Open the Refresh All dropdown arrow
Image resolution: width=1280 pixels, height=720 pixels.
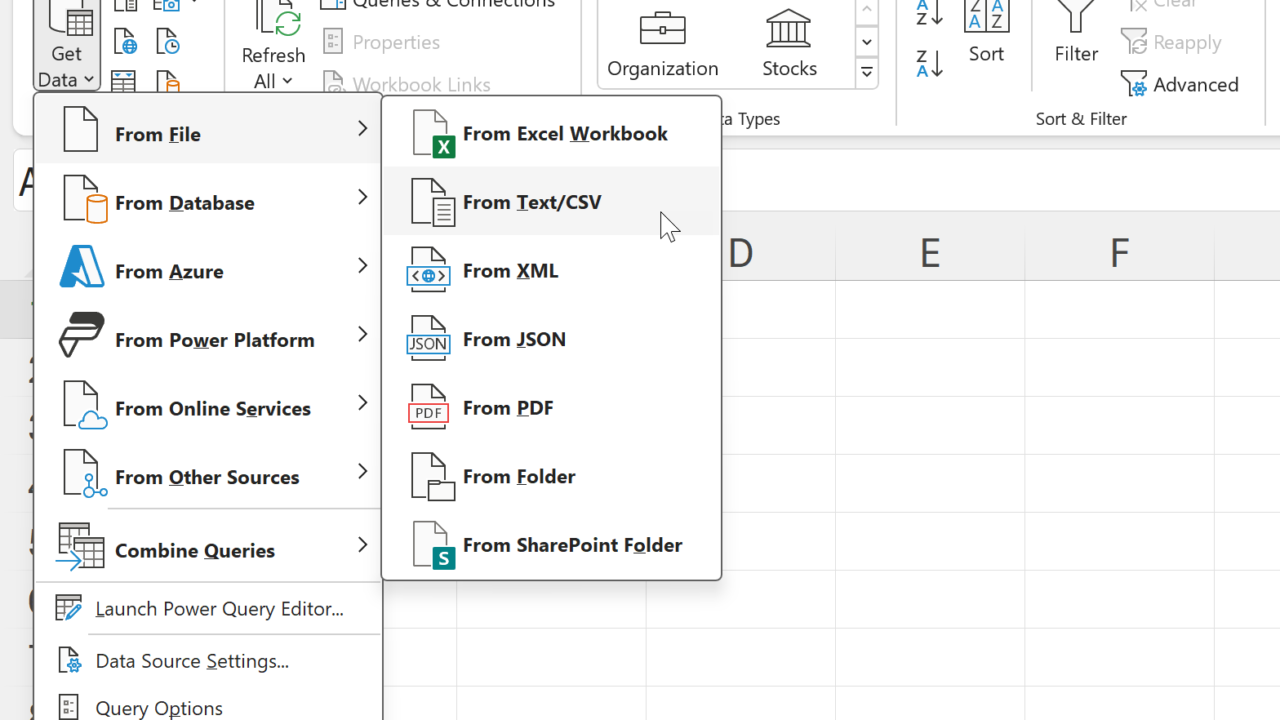click(x=288, y=81)
